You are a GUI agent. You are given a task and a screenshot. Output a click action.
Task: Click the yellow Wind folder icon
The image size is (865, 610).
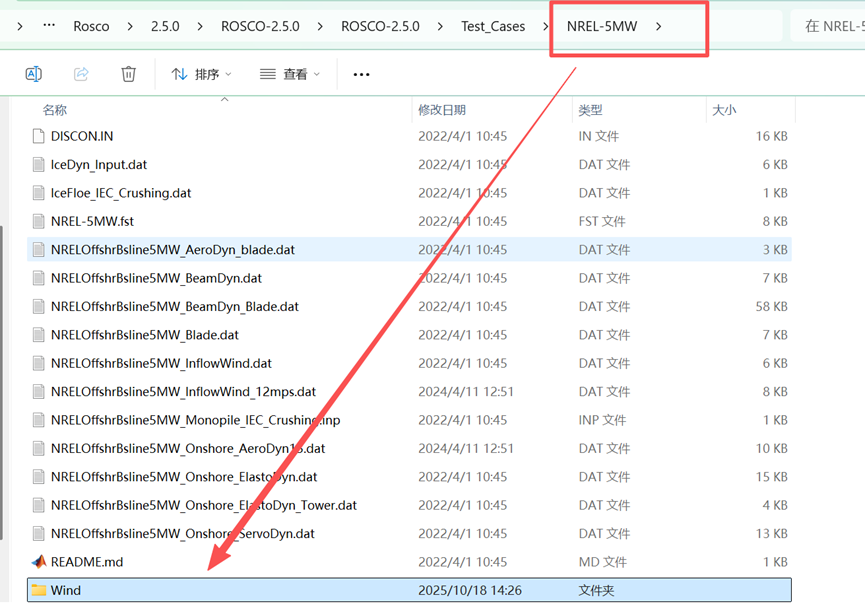click(x=39, y=591)
